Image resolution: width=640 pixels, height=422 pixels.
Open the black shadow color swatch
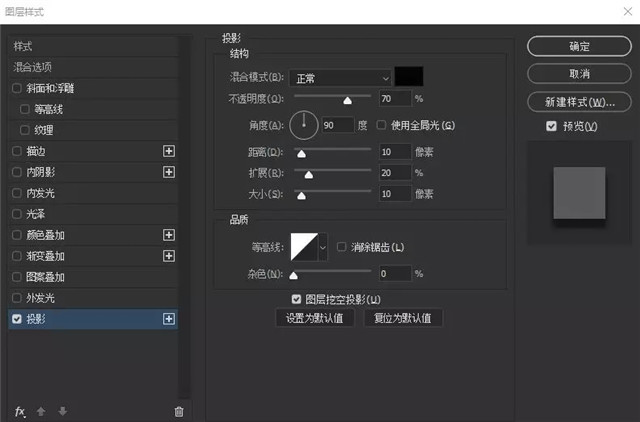click(409, 76)
